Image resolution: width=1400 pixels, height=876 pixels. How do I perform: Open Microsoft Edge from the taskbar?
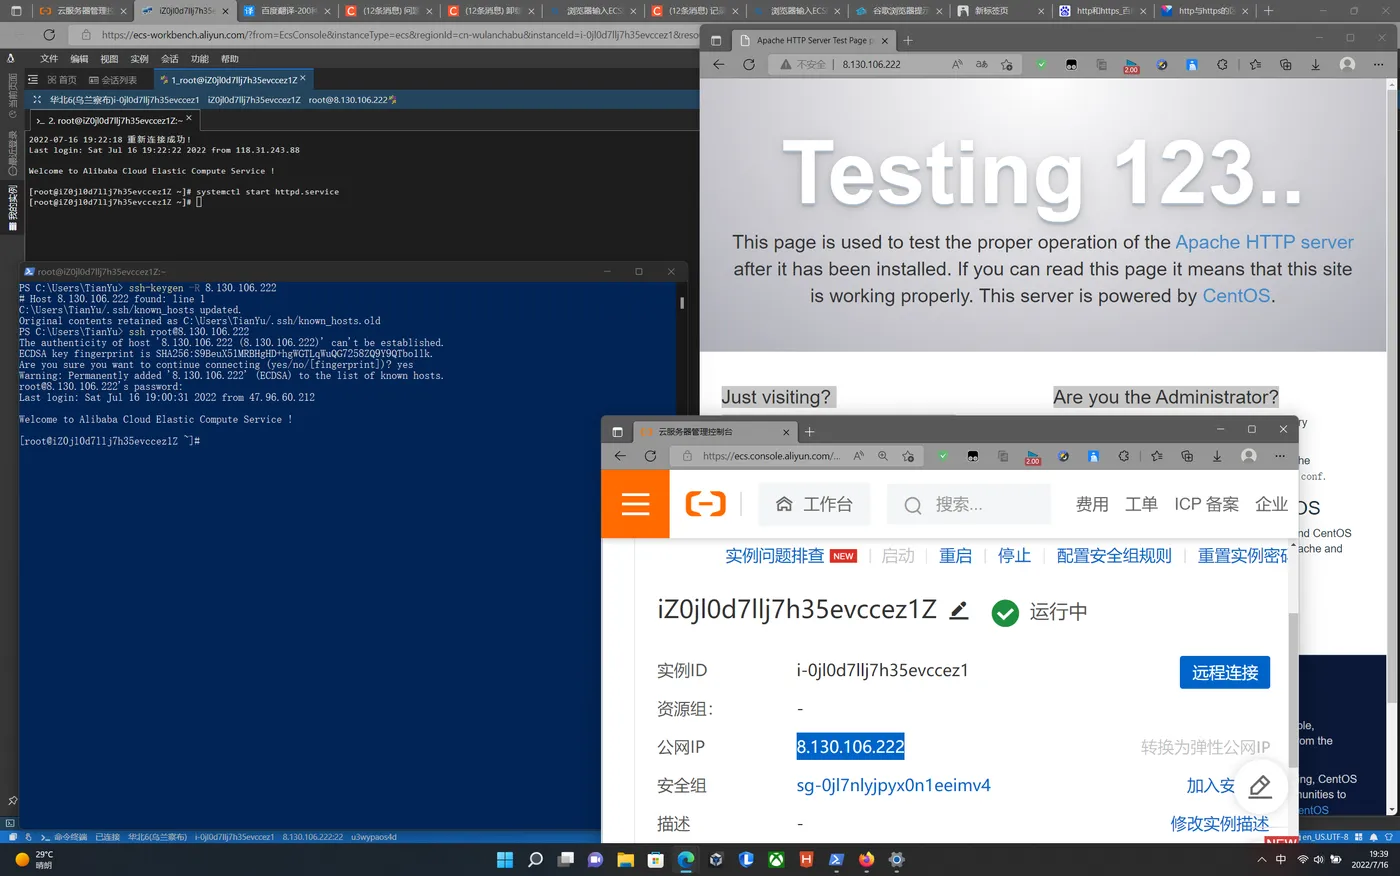(686, 860)
